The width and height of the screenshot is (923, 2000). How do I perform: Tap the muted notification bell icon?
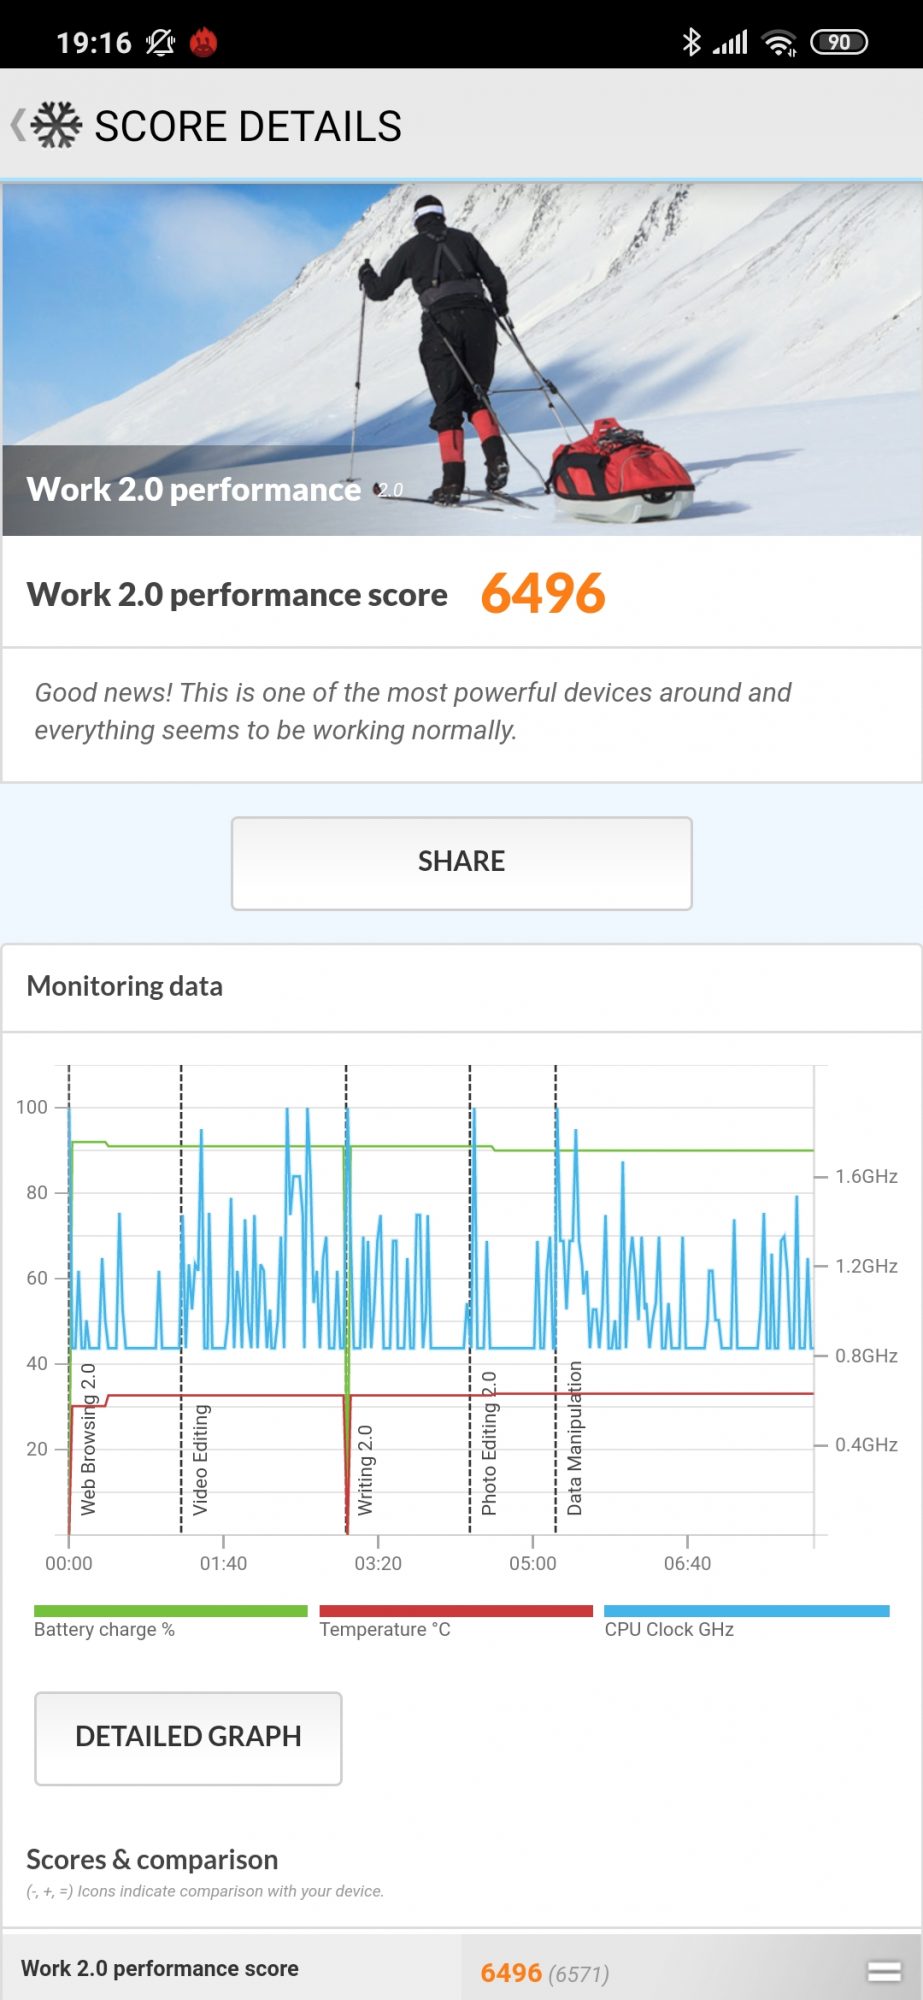pos(160,42)
